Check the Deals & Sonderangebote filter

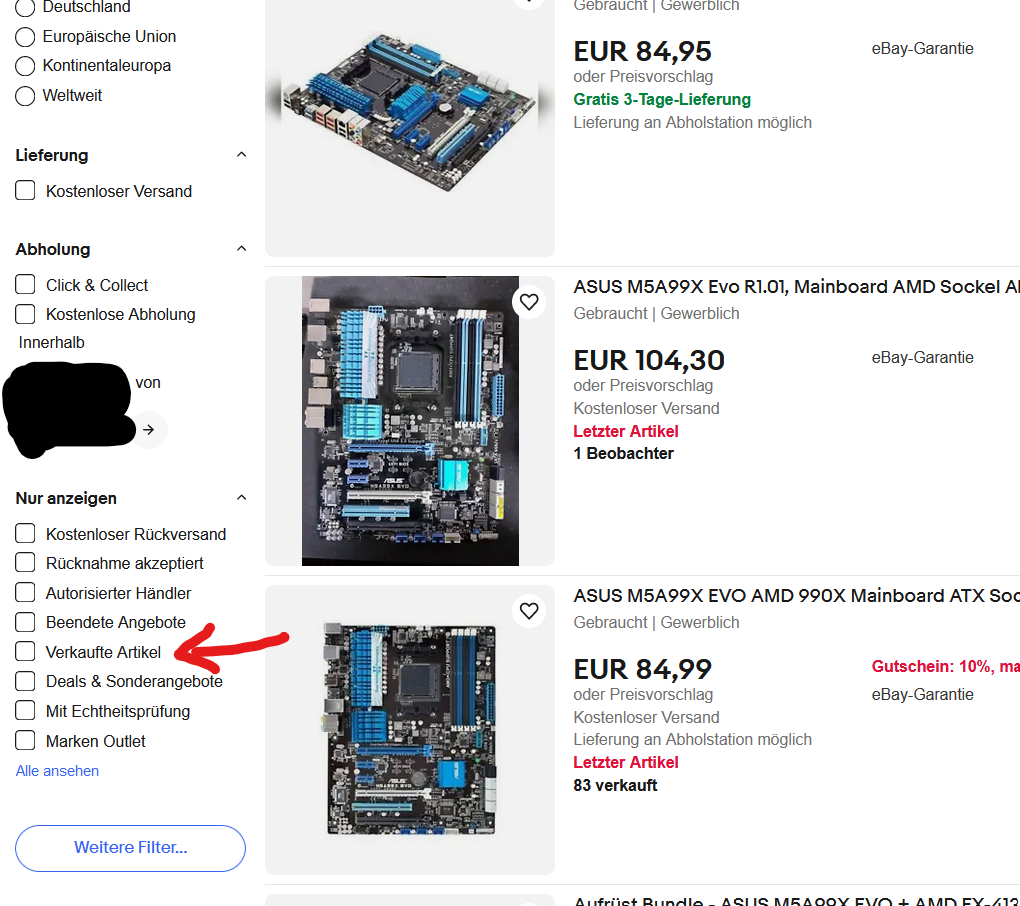coord(25,681)
